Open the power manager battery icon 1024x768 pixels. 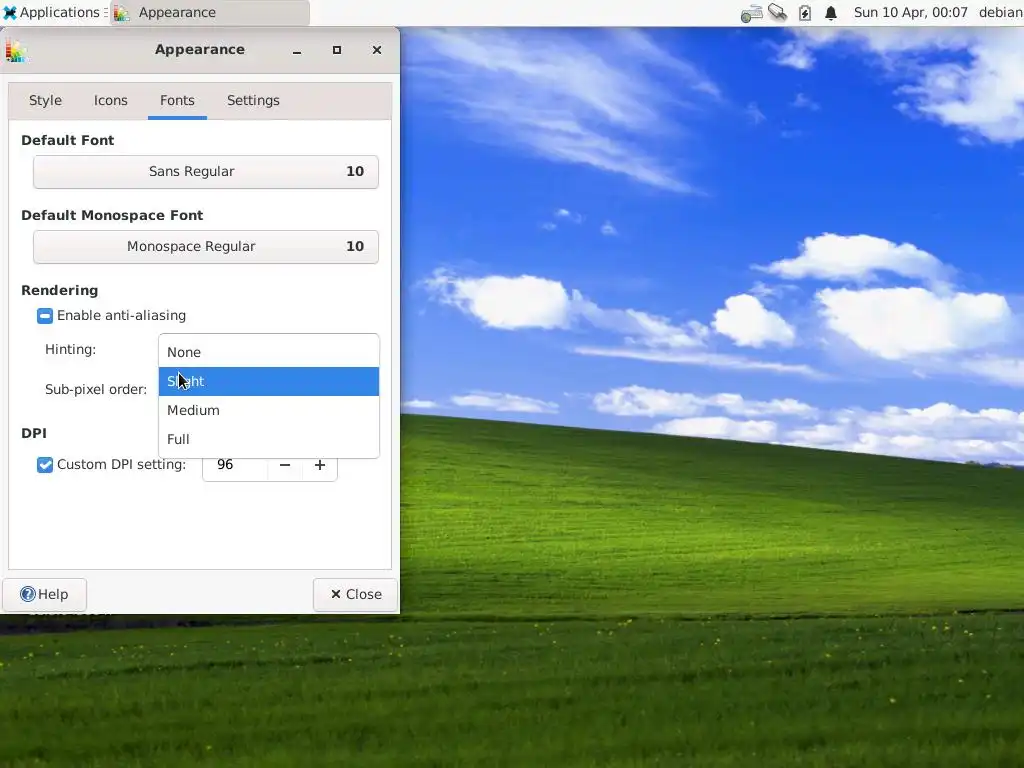click(805, 12)
